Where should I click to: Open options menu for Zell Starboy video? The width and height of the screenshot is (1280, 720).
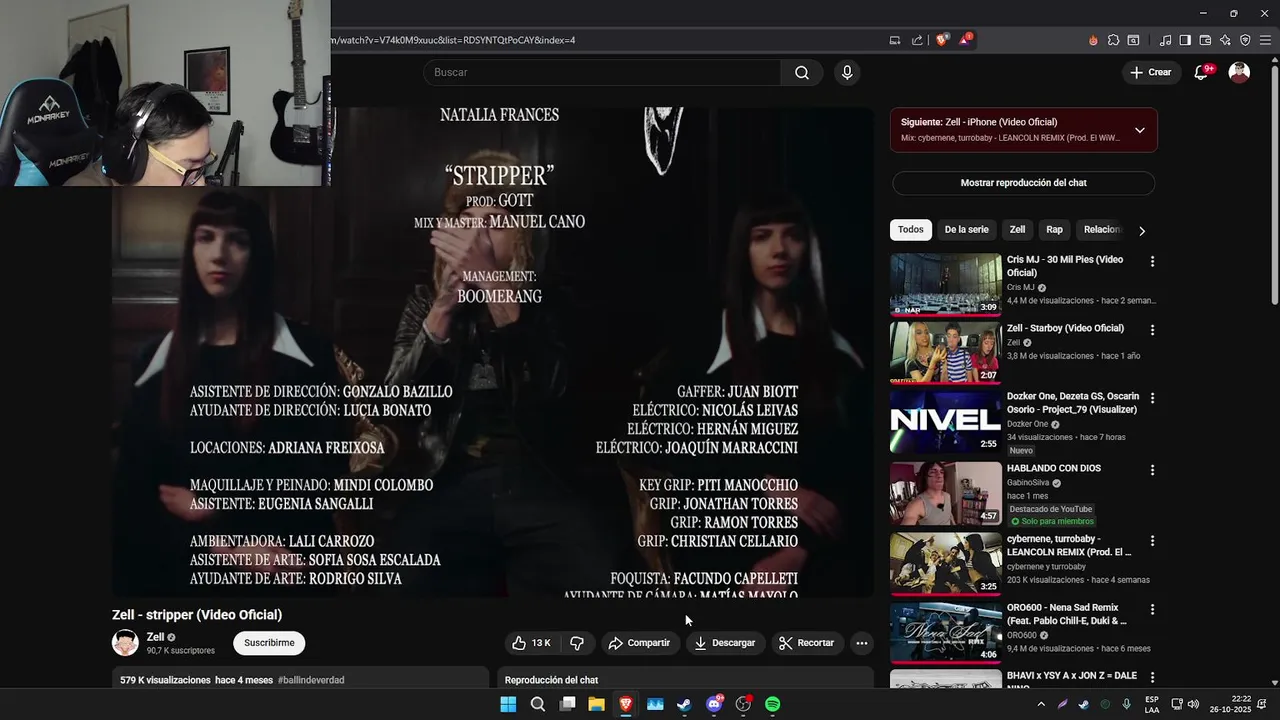coord(1152,330)
